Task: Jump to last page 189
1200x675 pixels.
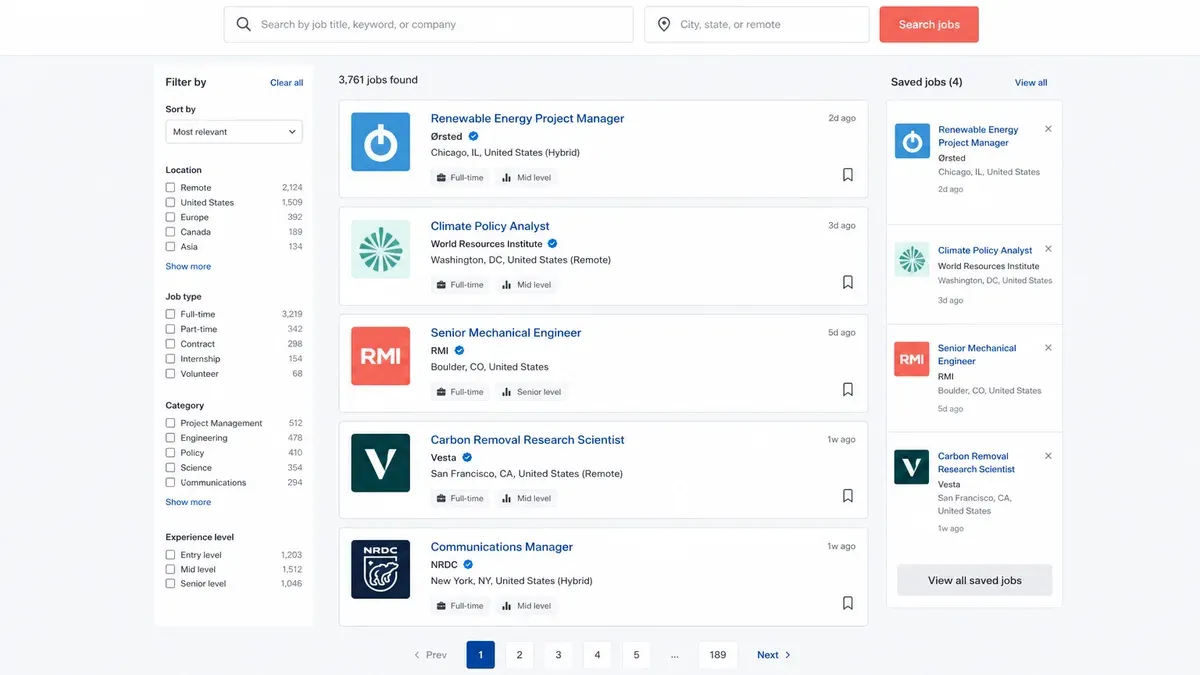Action: point(717,655)
